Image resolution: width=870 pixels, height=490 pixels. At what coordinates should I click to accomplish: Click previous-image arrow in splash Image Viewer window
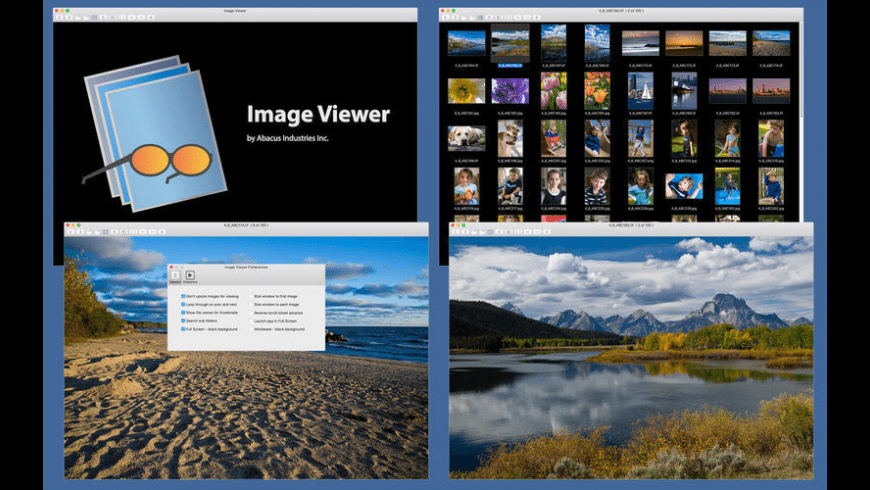(60, 17)
